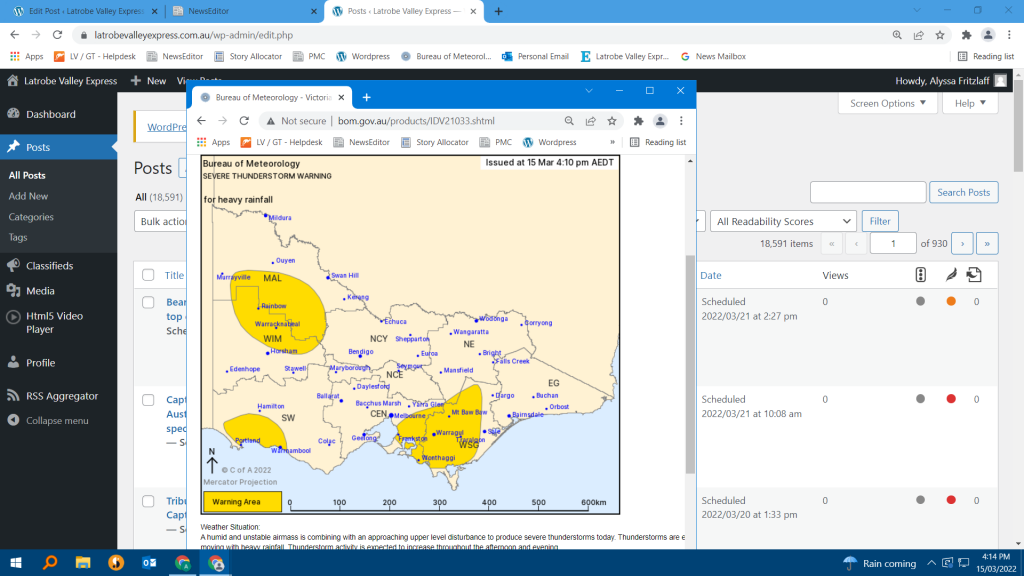Open Rain coming weather widget

coord(880,563)
